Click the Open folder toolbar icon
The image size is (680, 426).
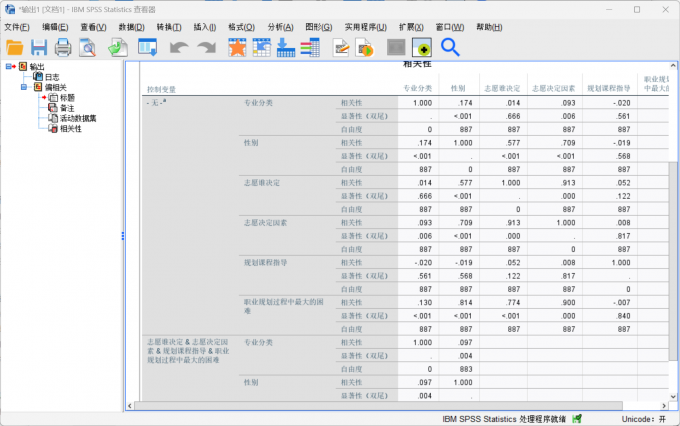14,47
